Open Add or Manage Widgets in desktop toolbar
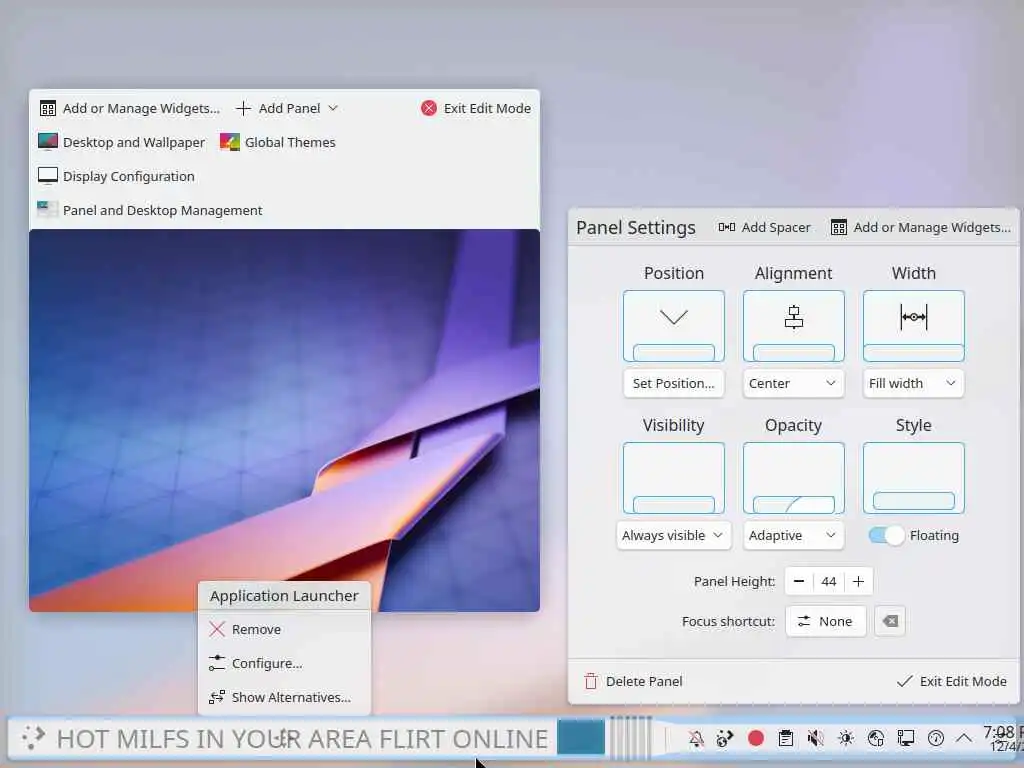Viewport: 1024px width, 768px height. pos(130,108)
